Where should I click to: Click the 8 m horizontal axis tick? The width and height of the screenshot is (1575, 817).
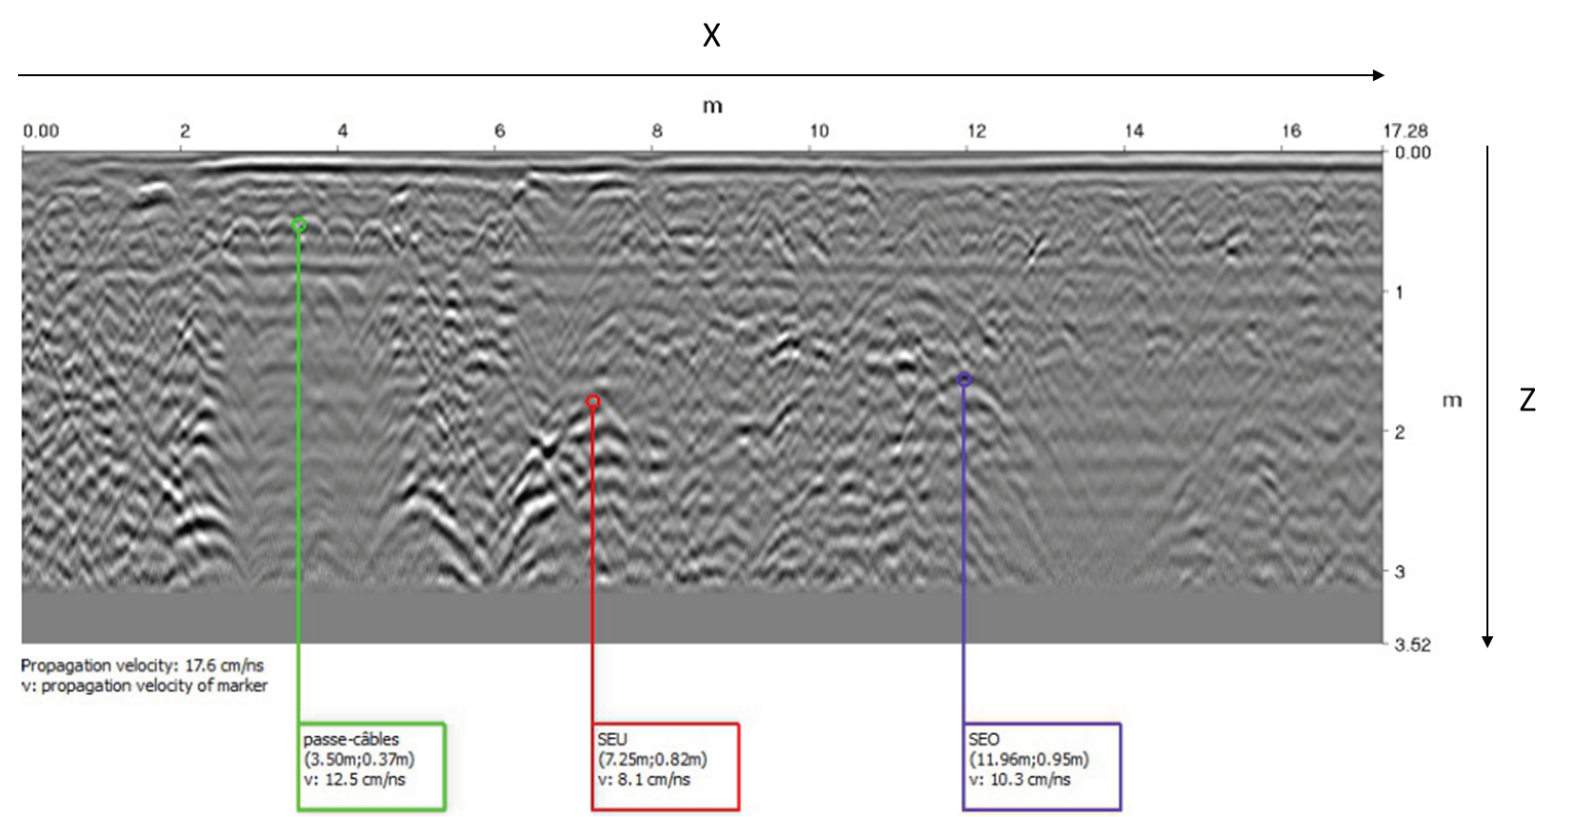click(x=657, y=131)
